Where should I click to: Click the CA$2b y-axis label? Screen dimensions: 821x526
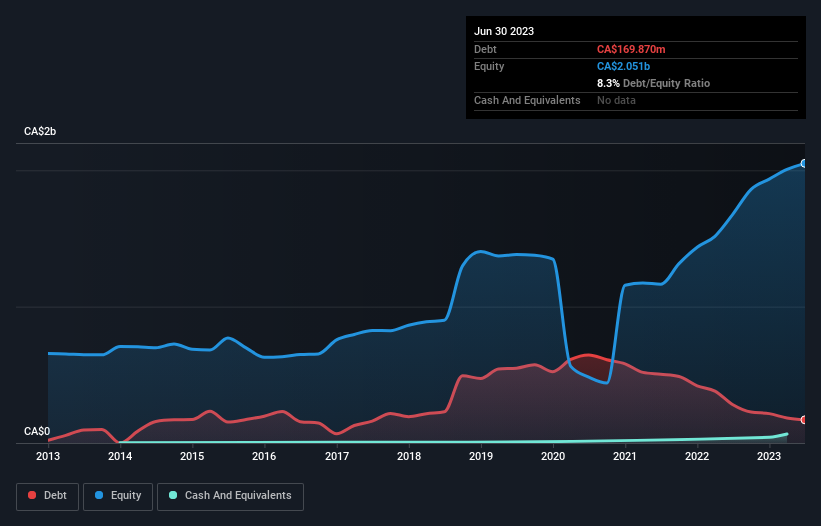click(x=40, y=131)
